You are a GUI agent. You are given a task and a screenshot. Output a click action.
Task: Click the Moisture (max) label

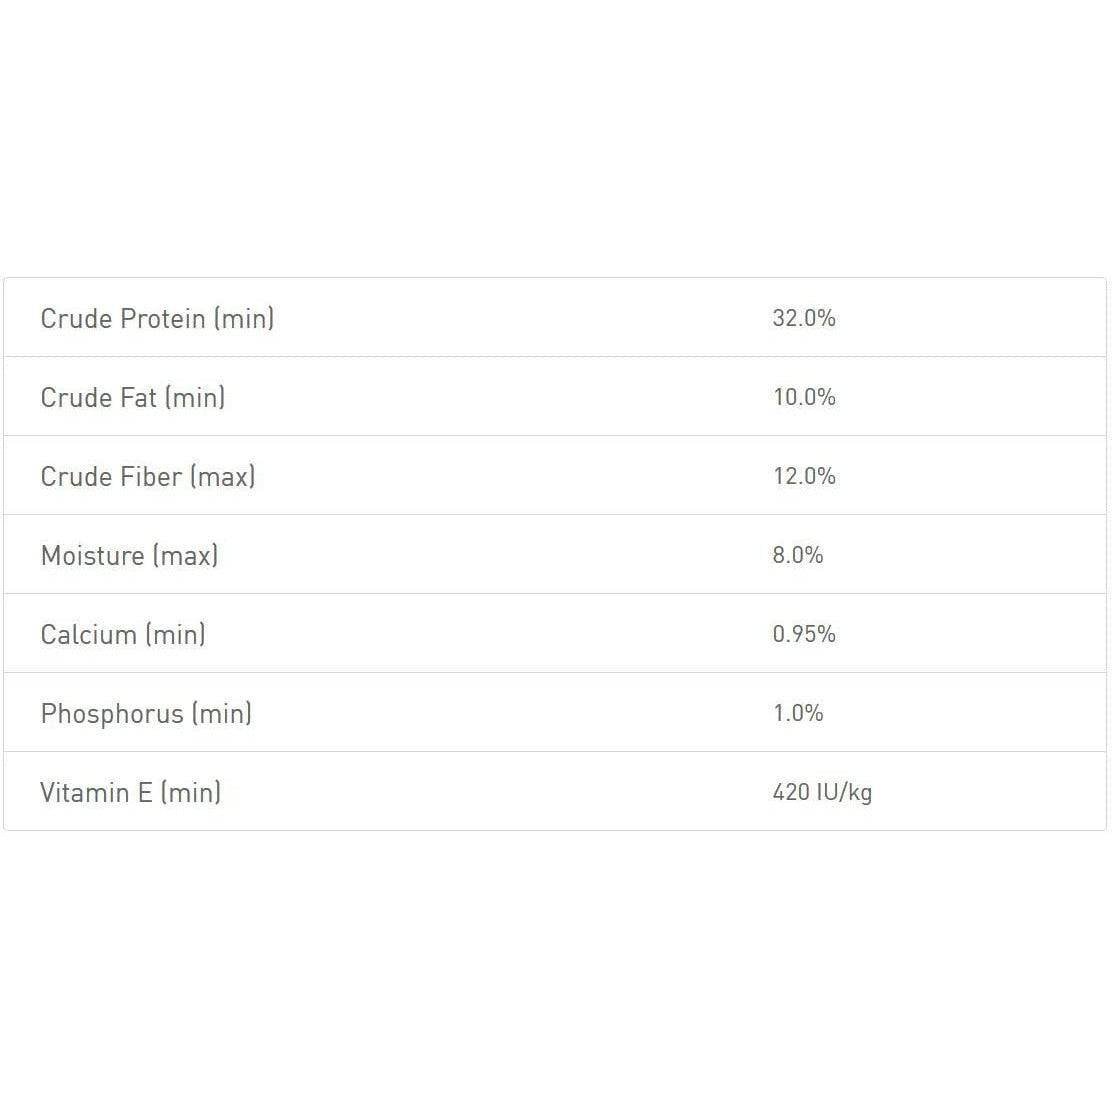pos(129,555)
